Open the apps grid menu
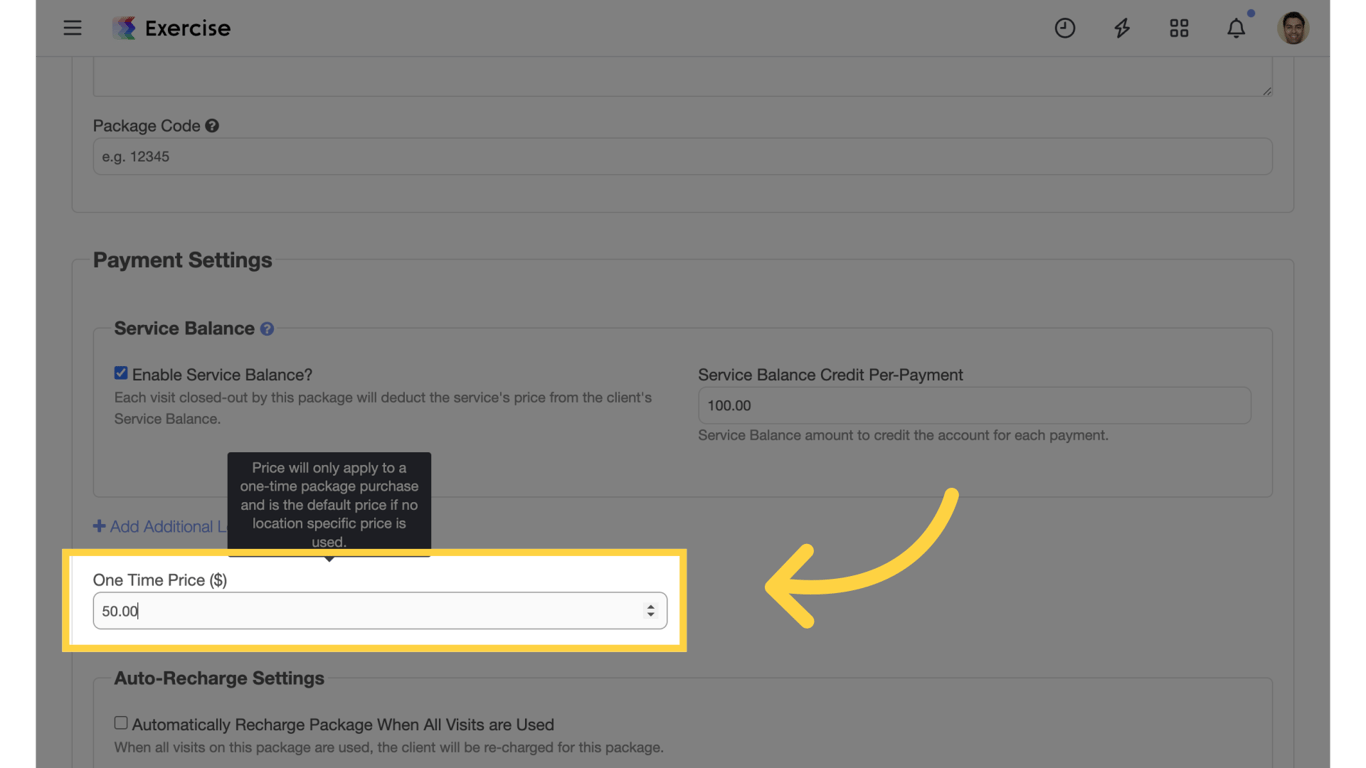Screen dimensions: 1366x768 tap(1178, 27)
